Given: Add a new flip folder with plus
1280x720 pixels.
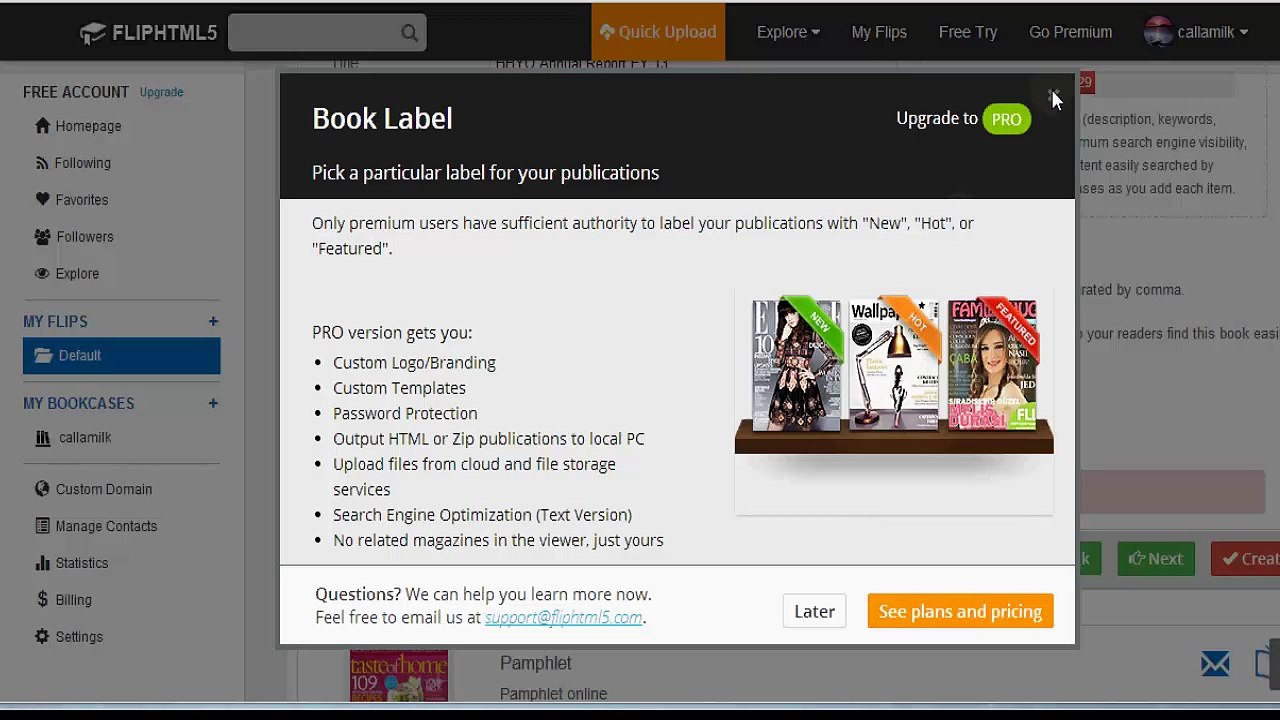Looking at the screenshot, I should (x=213, y=321).
